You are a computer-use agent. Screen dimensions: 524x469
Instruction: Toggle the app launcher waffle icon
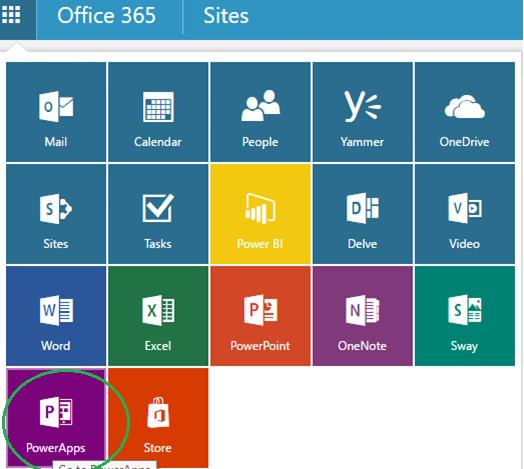tap(12, 15)
